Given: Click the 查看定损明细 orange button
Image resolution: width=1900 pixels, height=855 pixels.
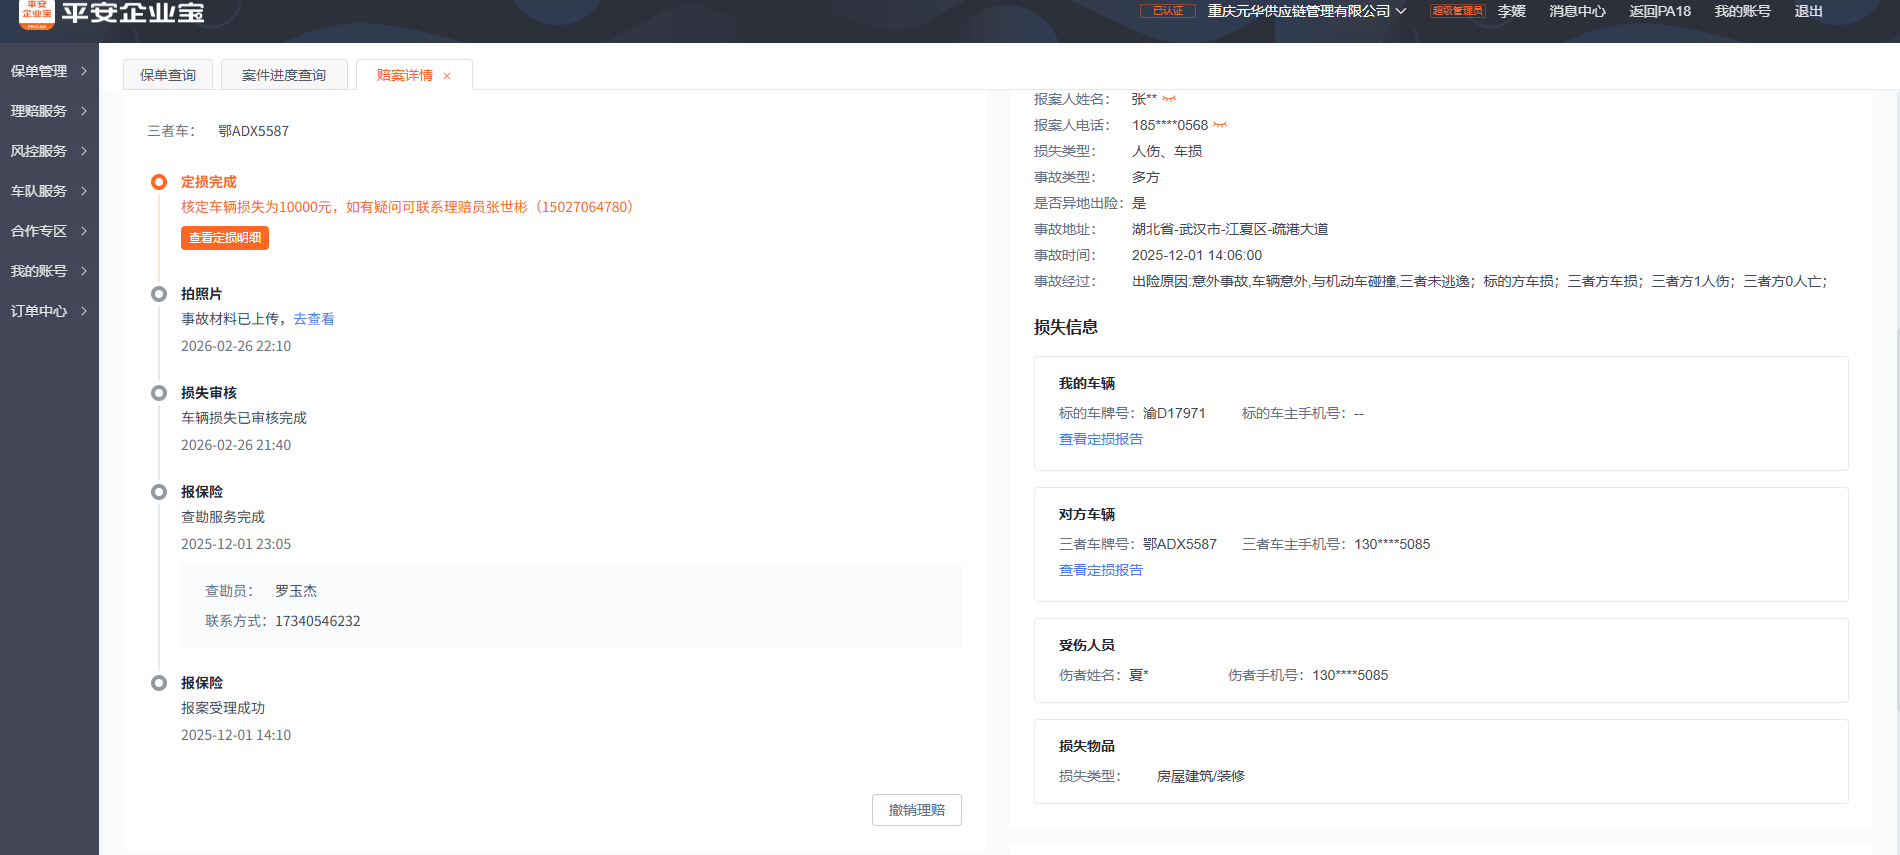Looking at the screenshot, I should [x=225, y=238].
